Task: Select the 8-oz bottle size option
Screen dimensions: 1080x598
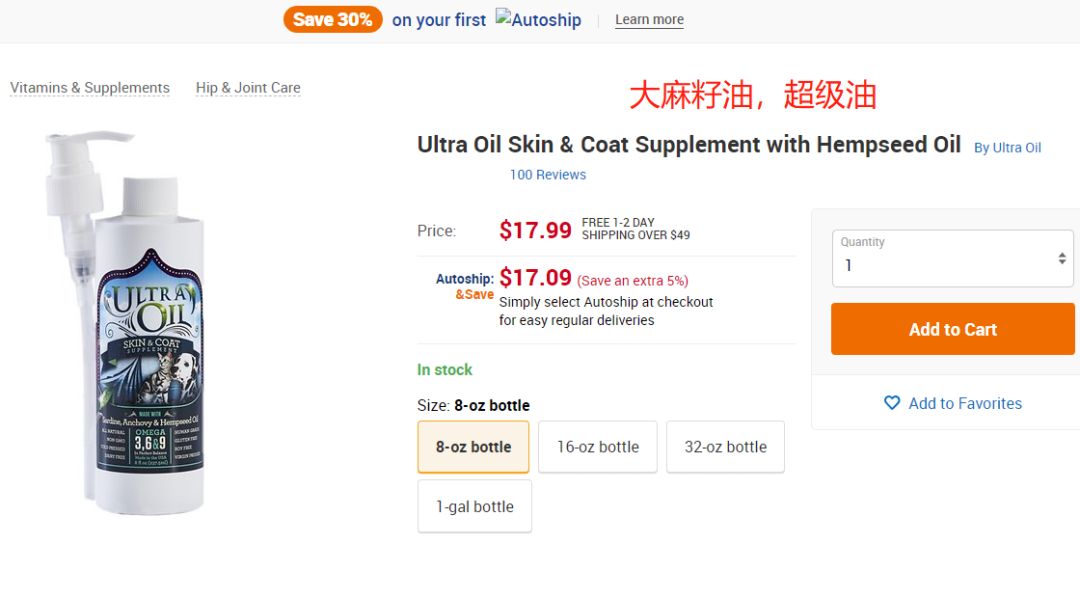Action: [473, 447]
